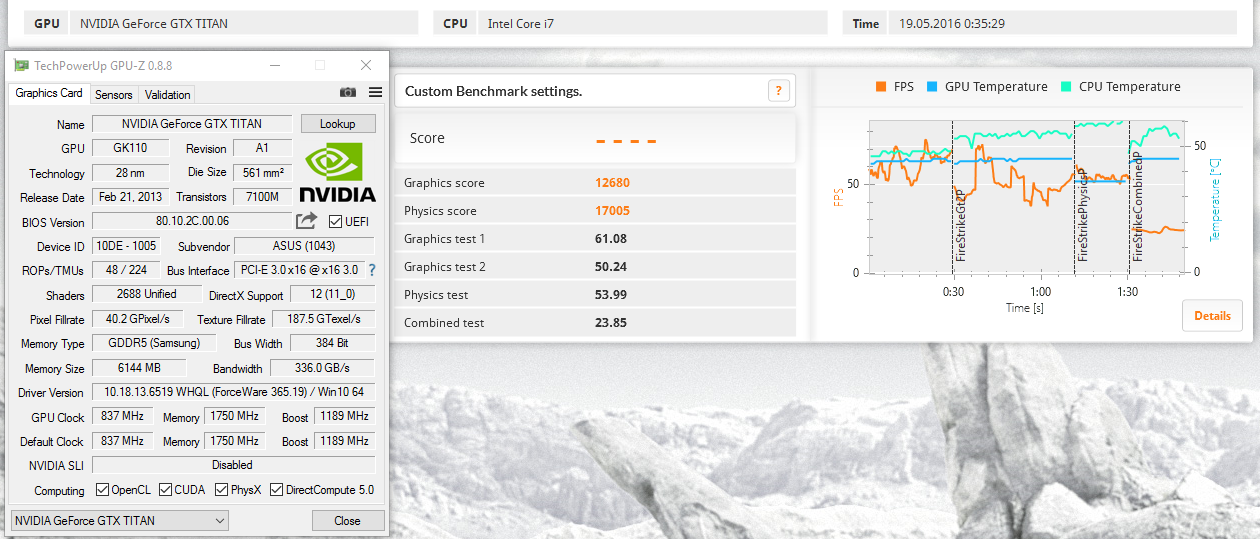
Task: Switch to the Graphics Card tab
Action: click(49, 93)
